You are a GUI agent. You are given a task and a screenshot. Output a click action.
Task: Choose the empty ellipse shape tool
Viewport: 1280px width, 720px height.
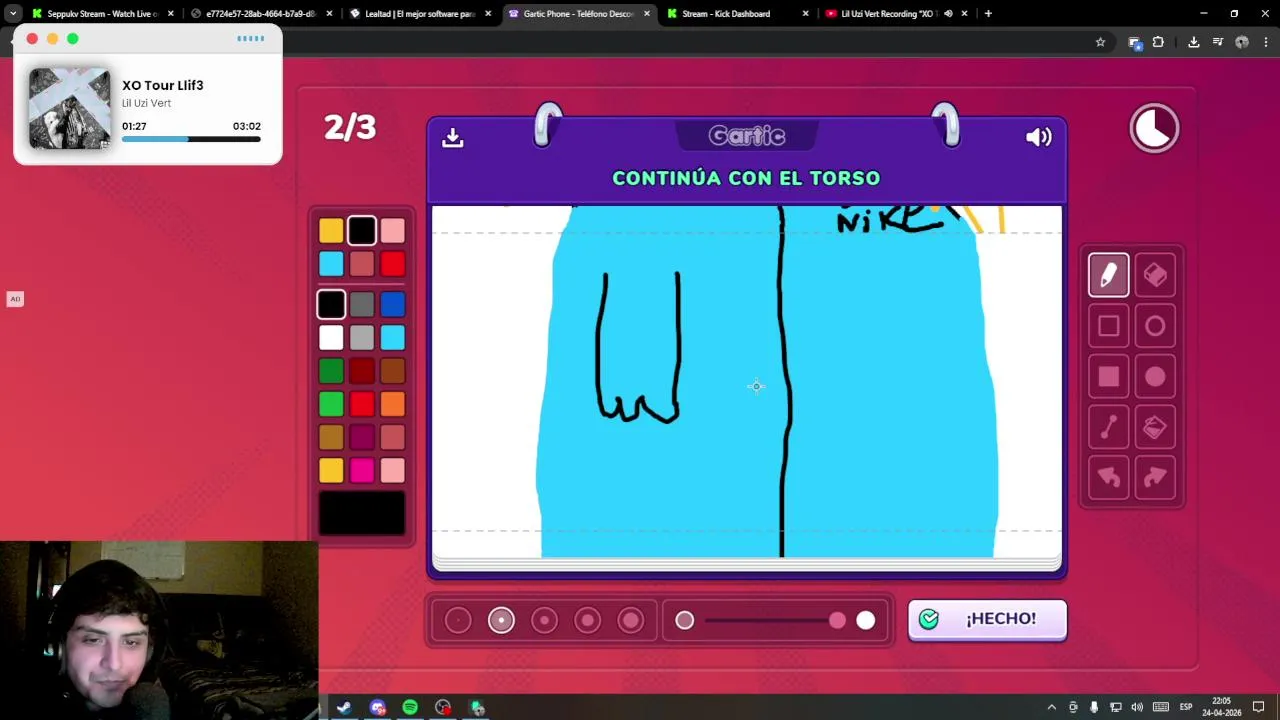[1155, 326]
